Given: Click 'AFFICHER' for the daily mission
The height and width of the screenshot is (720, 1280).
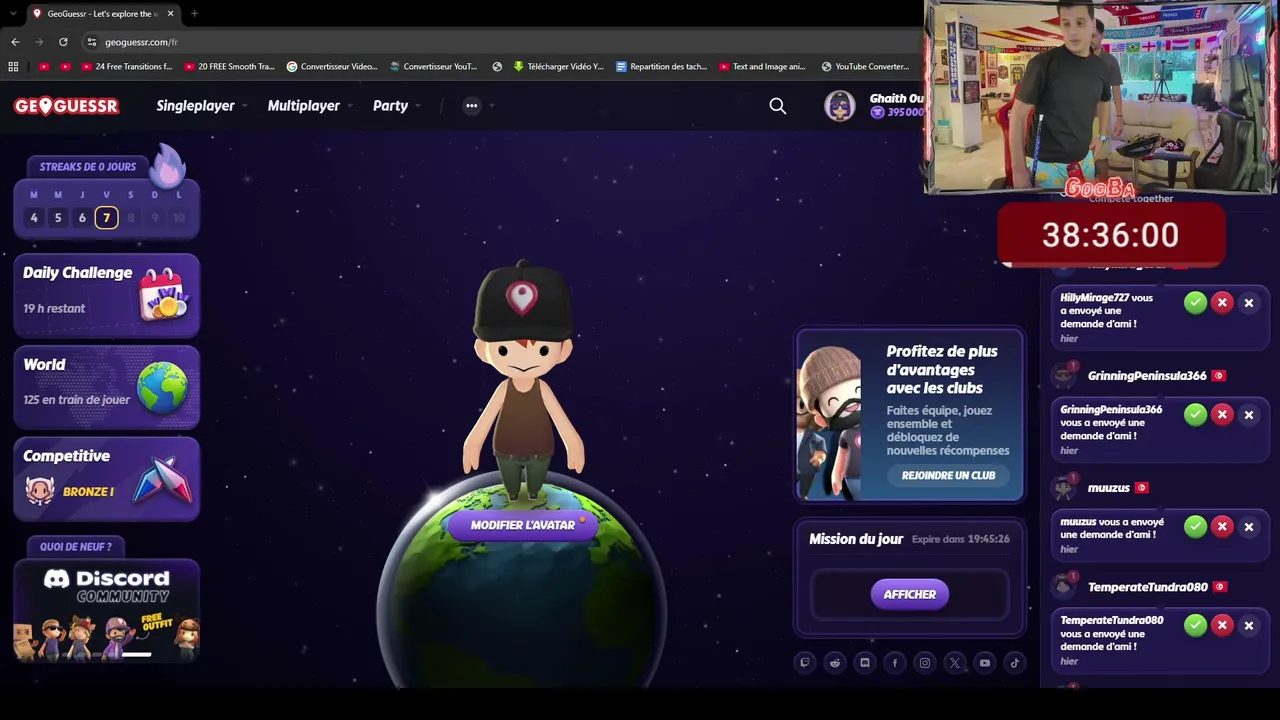Looking at the screenshot, I should (x=909, y=594).
